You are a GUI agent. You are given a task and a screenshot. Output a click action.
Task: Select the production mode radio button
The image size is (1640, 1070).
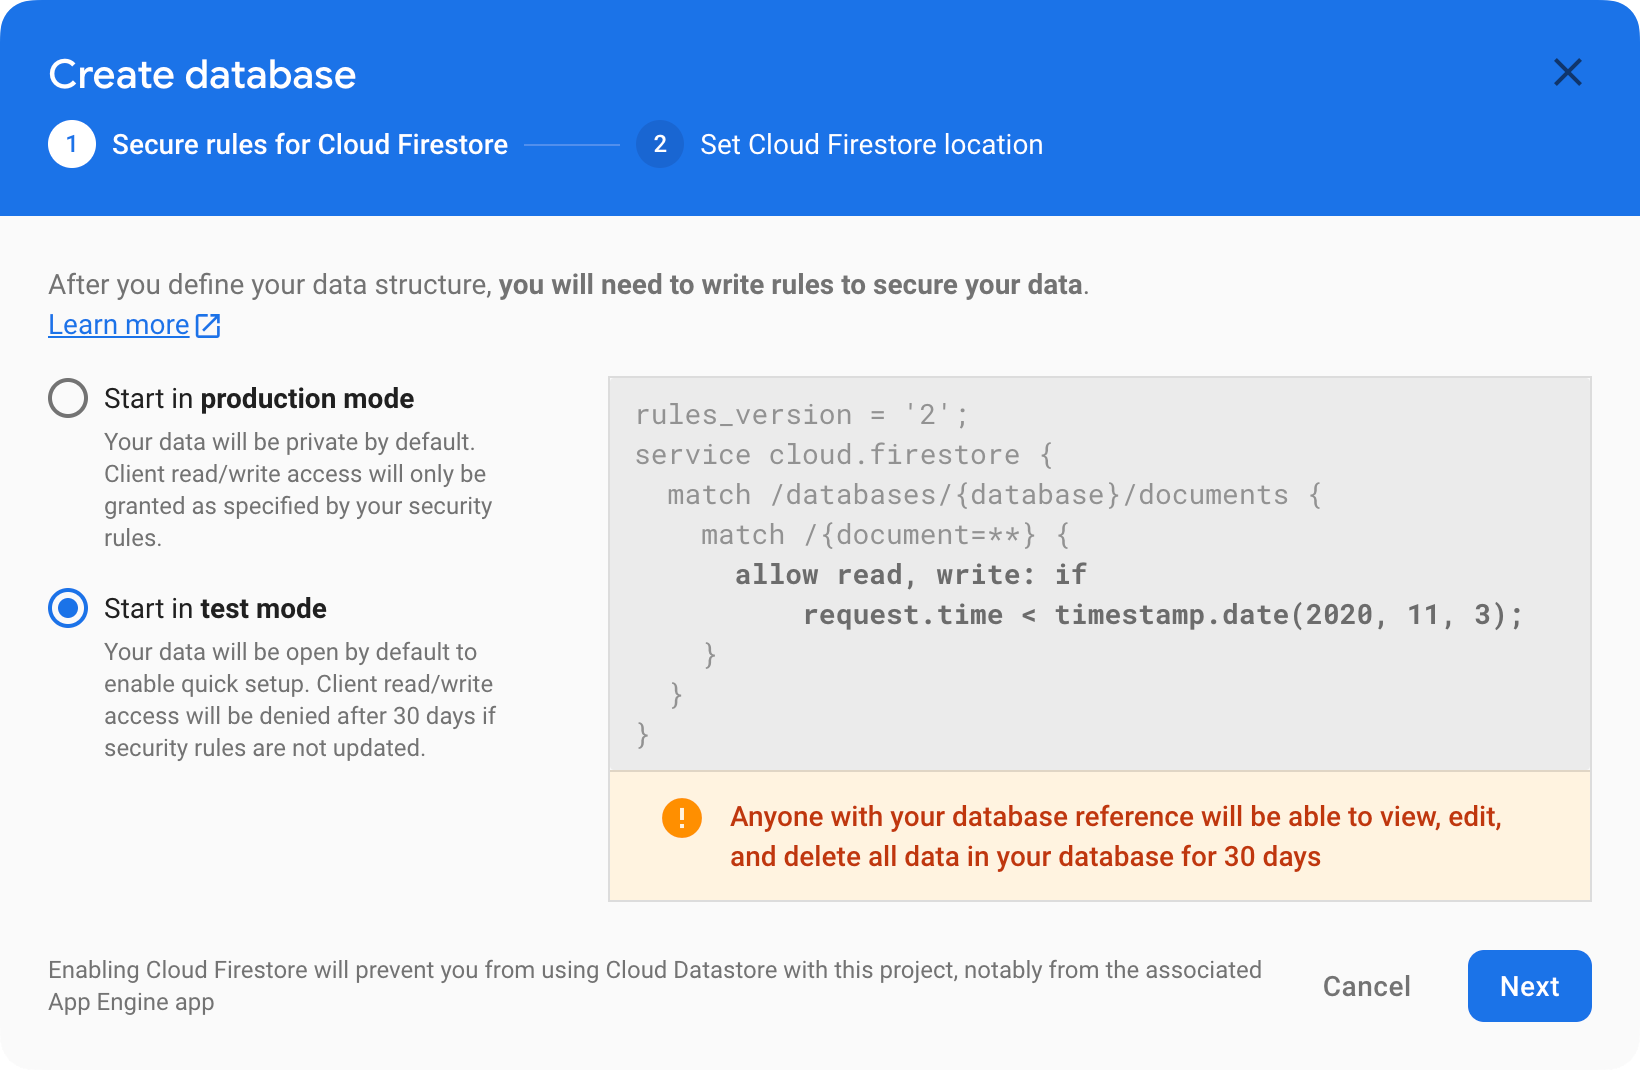click(x=68, y=398)
